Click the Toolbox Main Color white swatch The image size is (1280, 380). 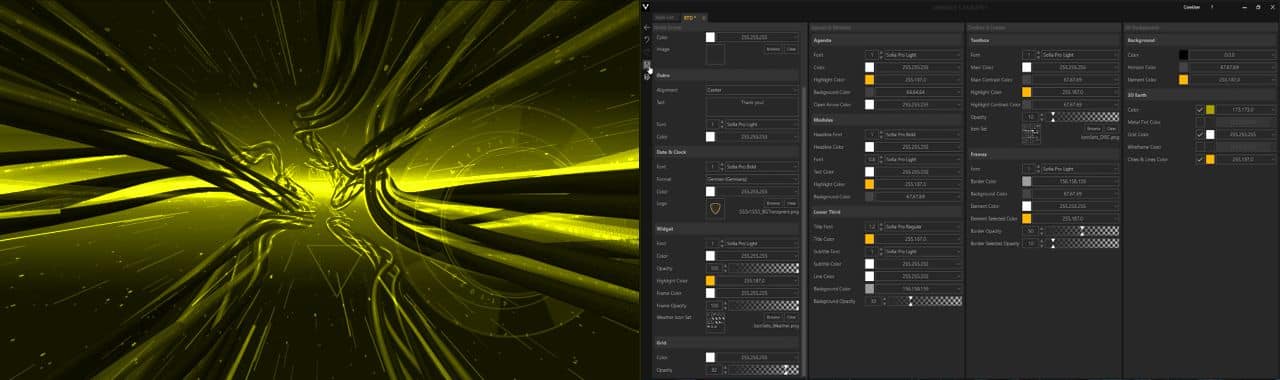[1027, 67]
